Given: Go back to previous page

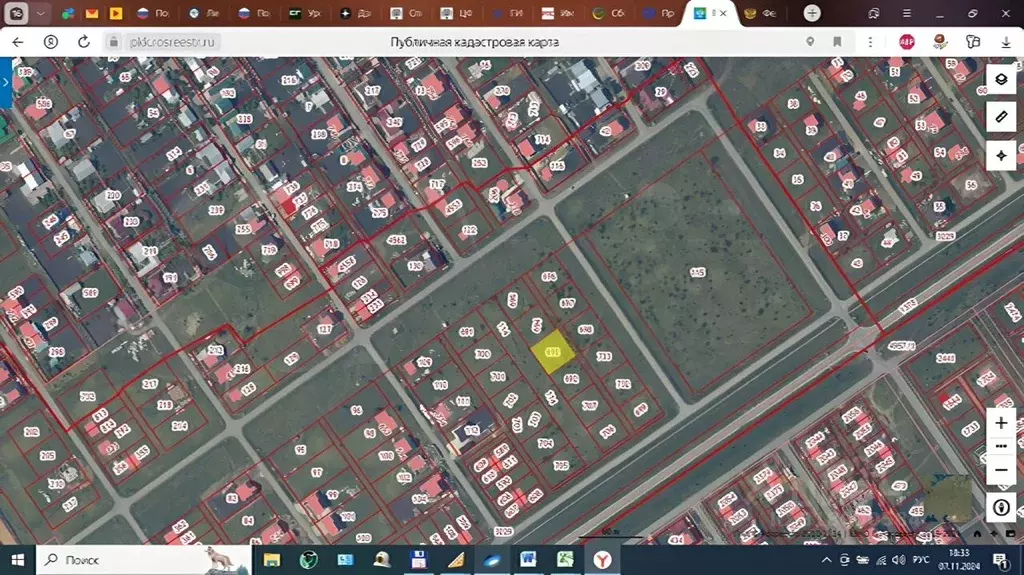Looking at the screenshot, I should pyautogui.click(x=18, y=42).
